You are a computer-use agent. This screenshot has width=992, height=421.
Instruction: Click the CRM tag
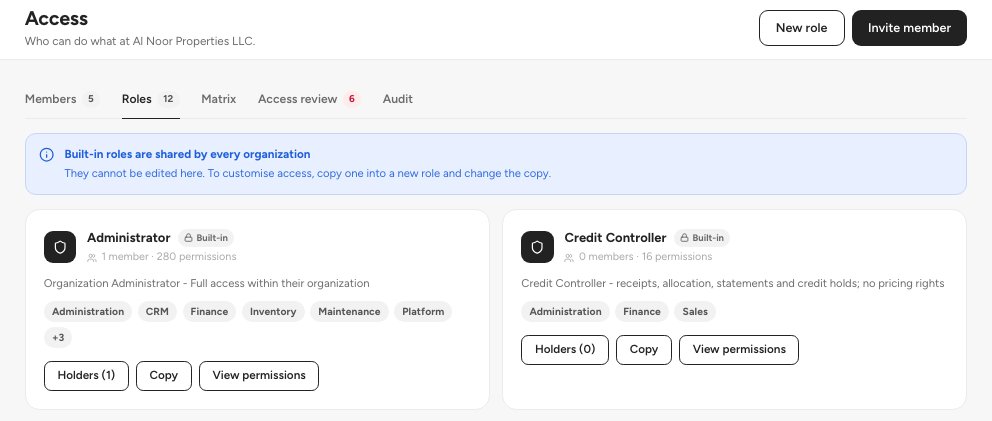[157, 311]
